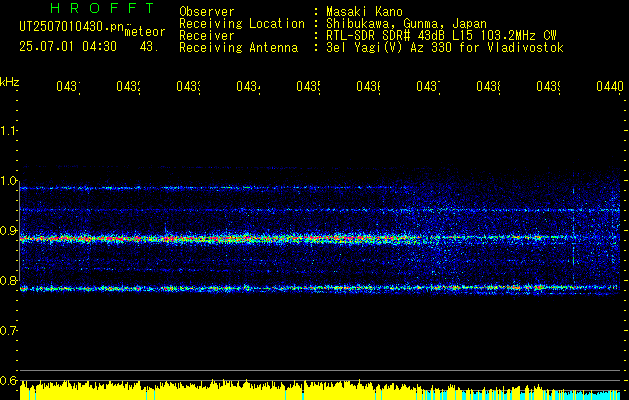The height and width of the screenshot is (400, 629).
Task: Click the Receiver label
Action: point(207,36)
